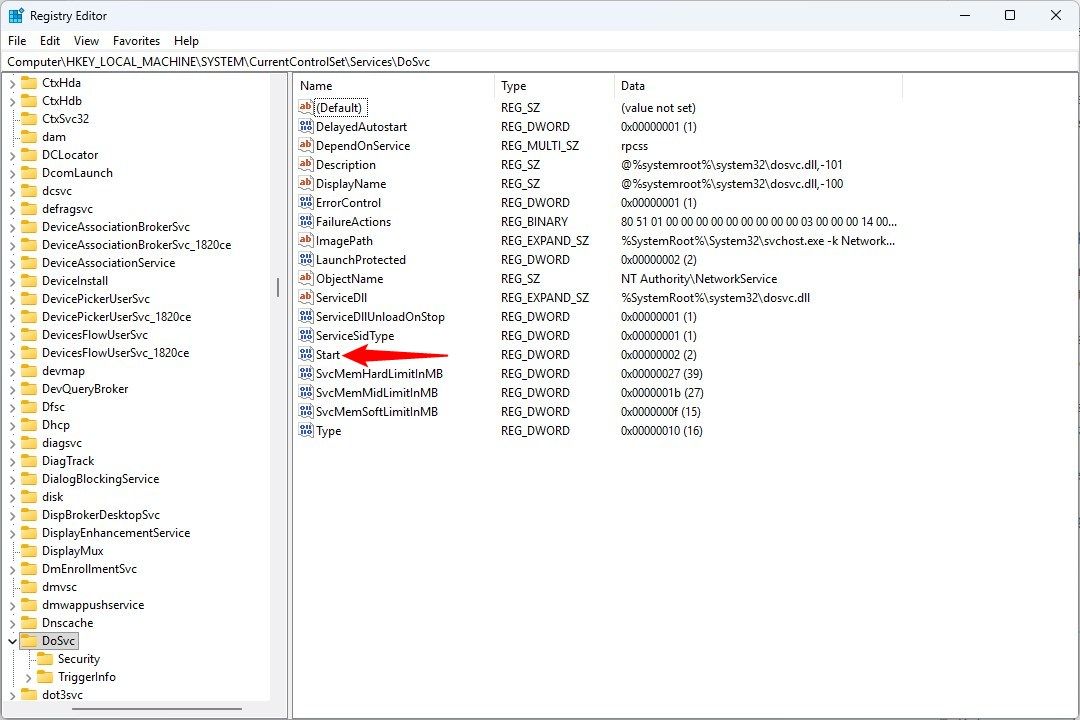
Task: Select the defragsvc key
Action: pos(67,209)
